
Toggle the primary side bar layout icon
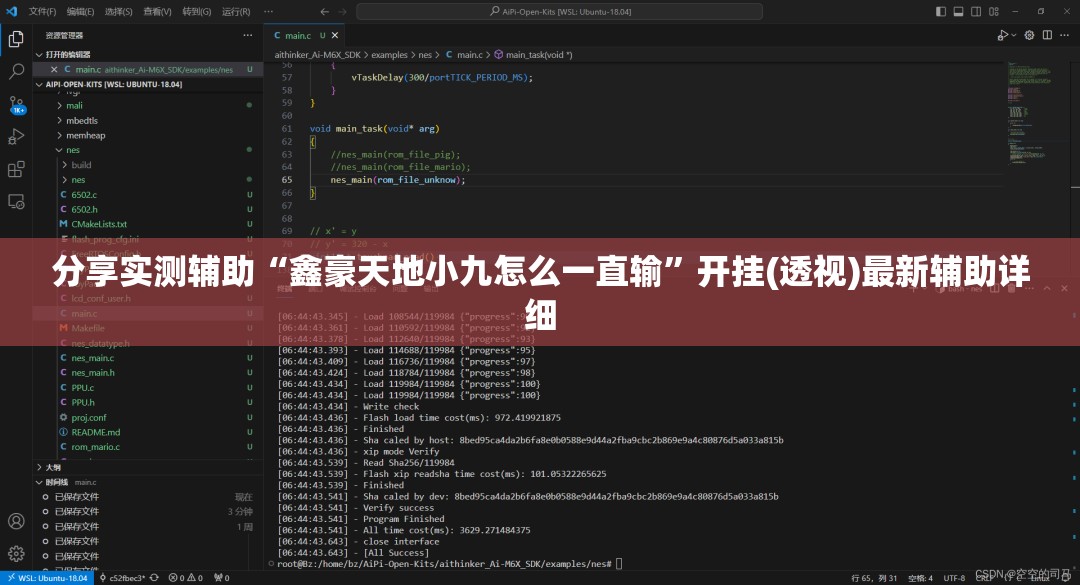tap(941, 12)
